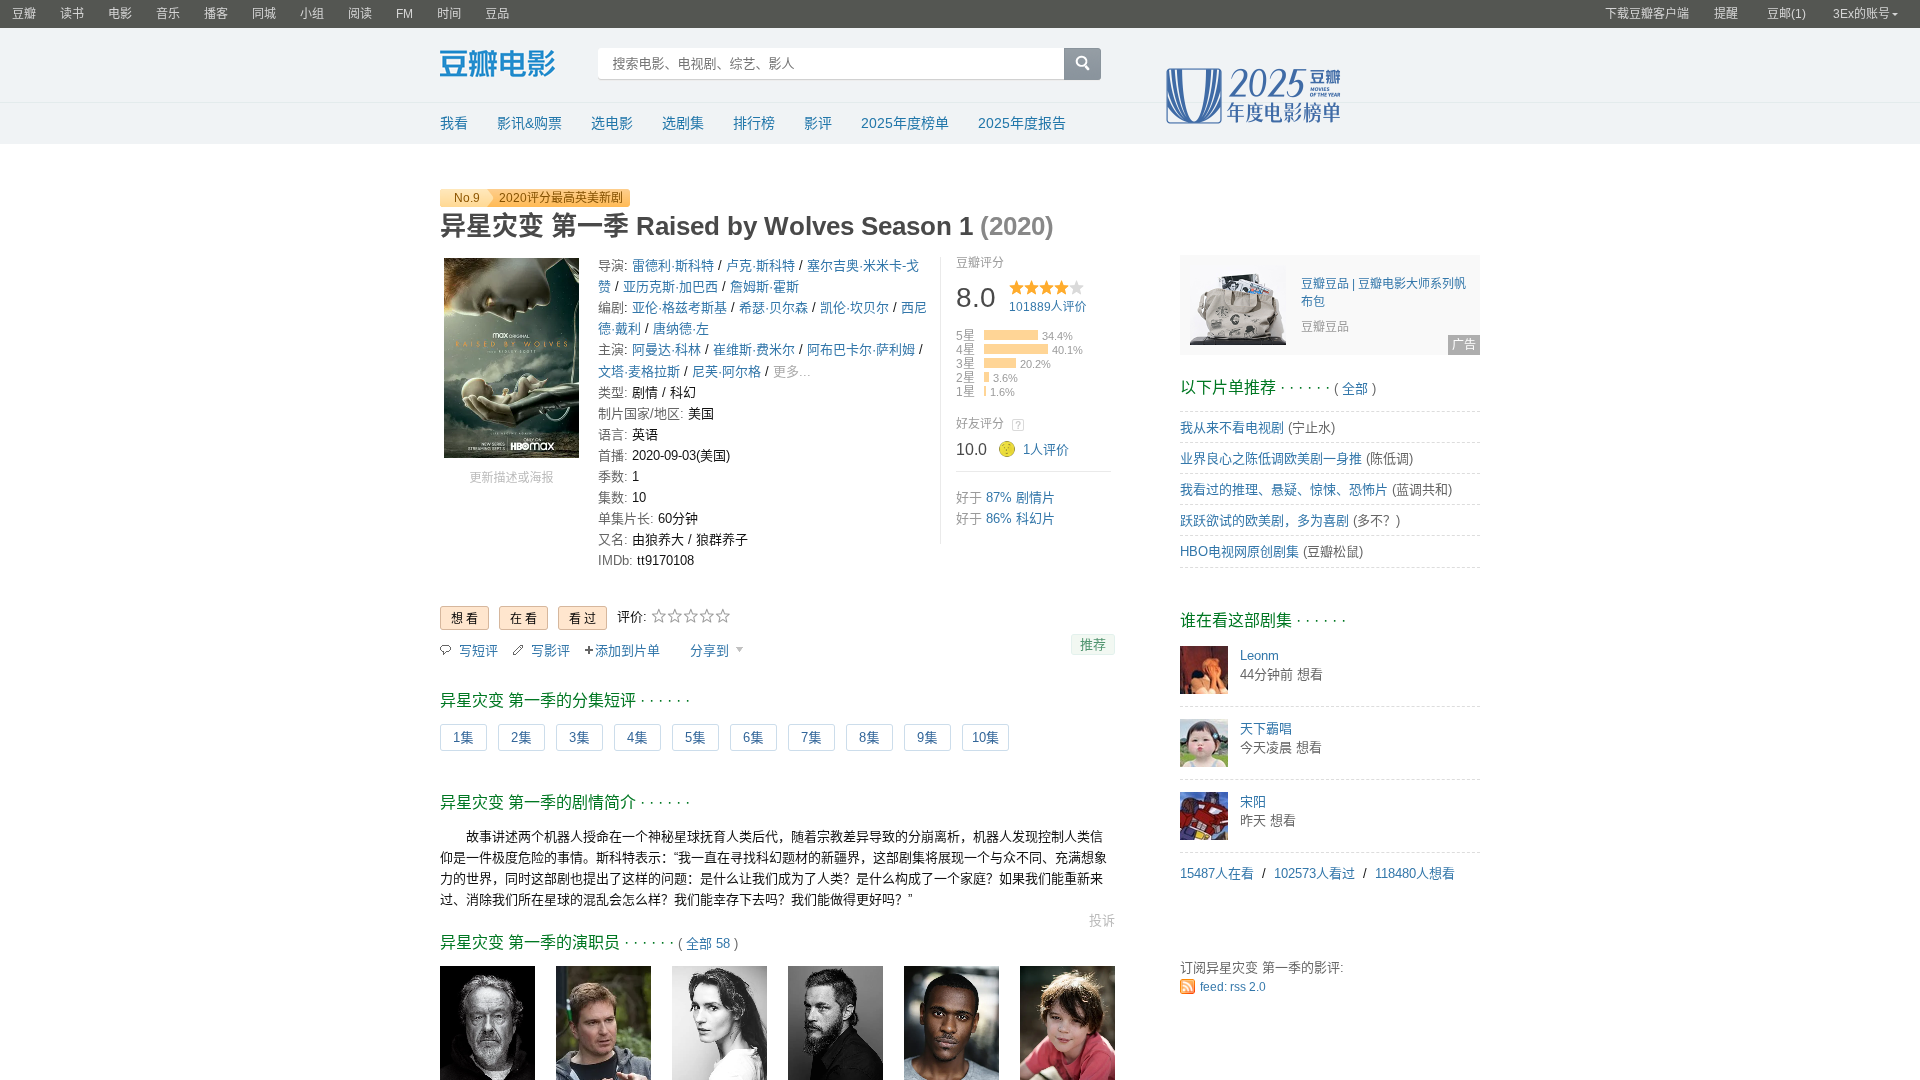Open the 2020评分最高英美新剧 ranking

coord(560,198)
